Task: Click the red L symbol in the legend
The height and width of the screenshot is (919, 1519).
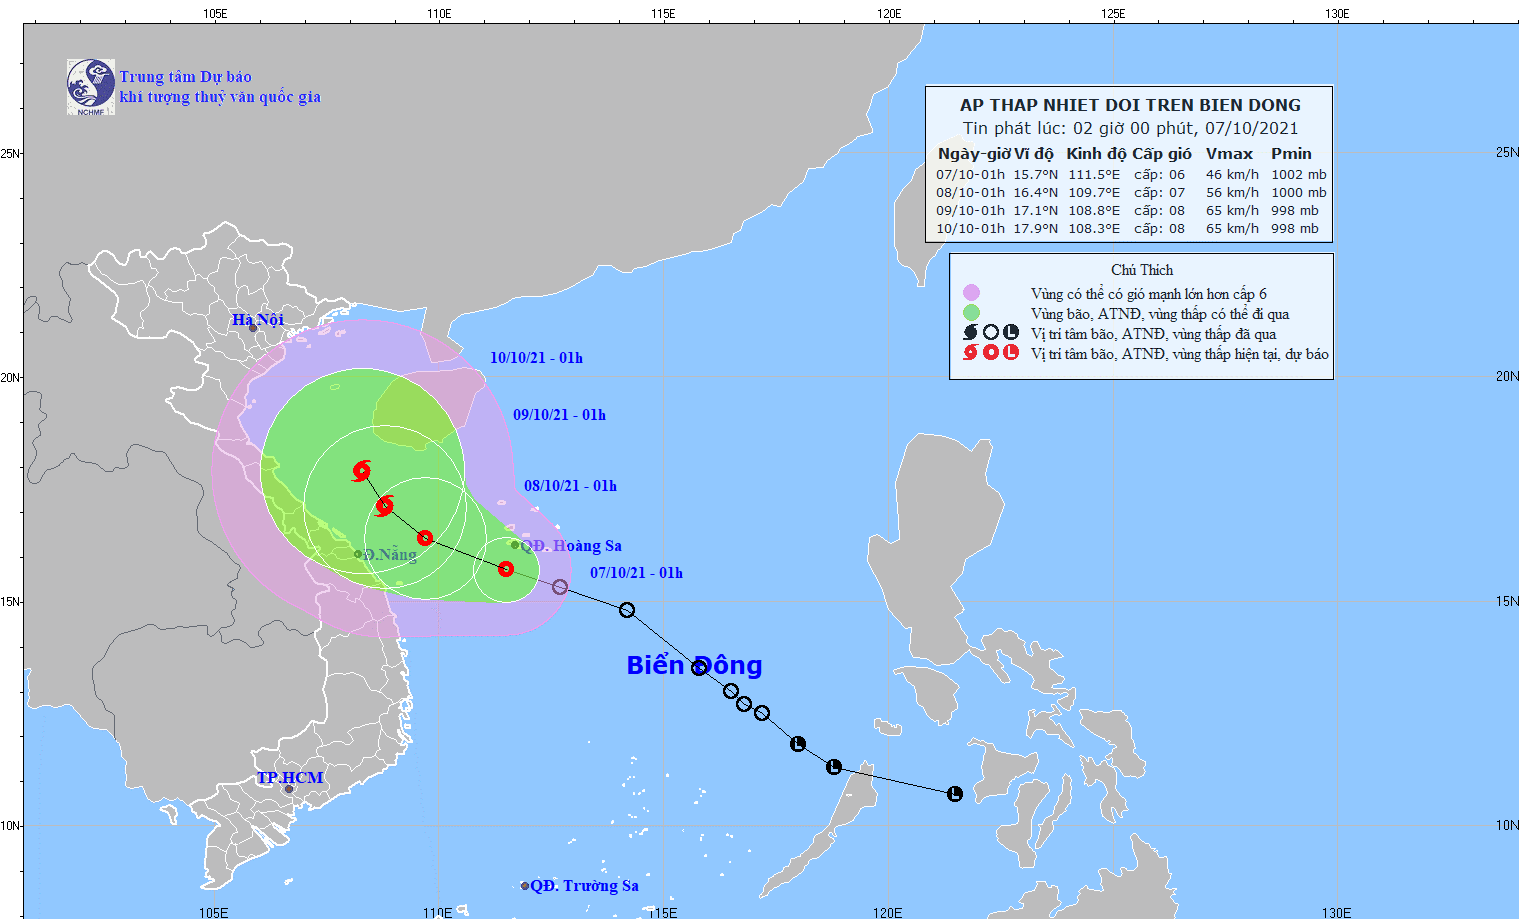Action: coord(1011,352)
